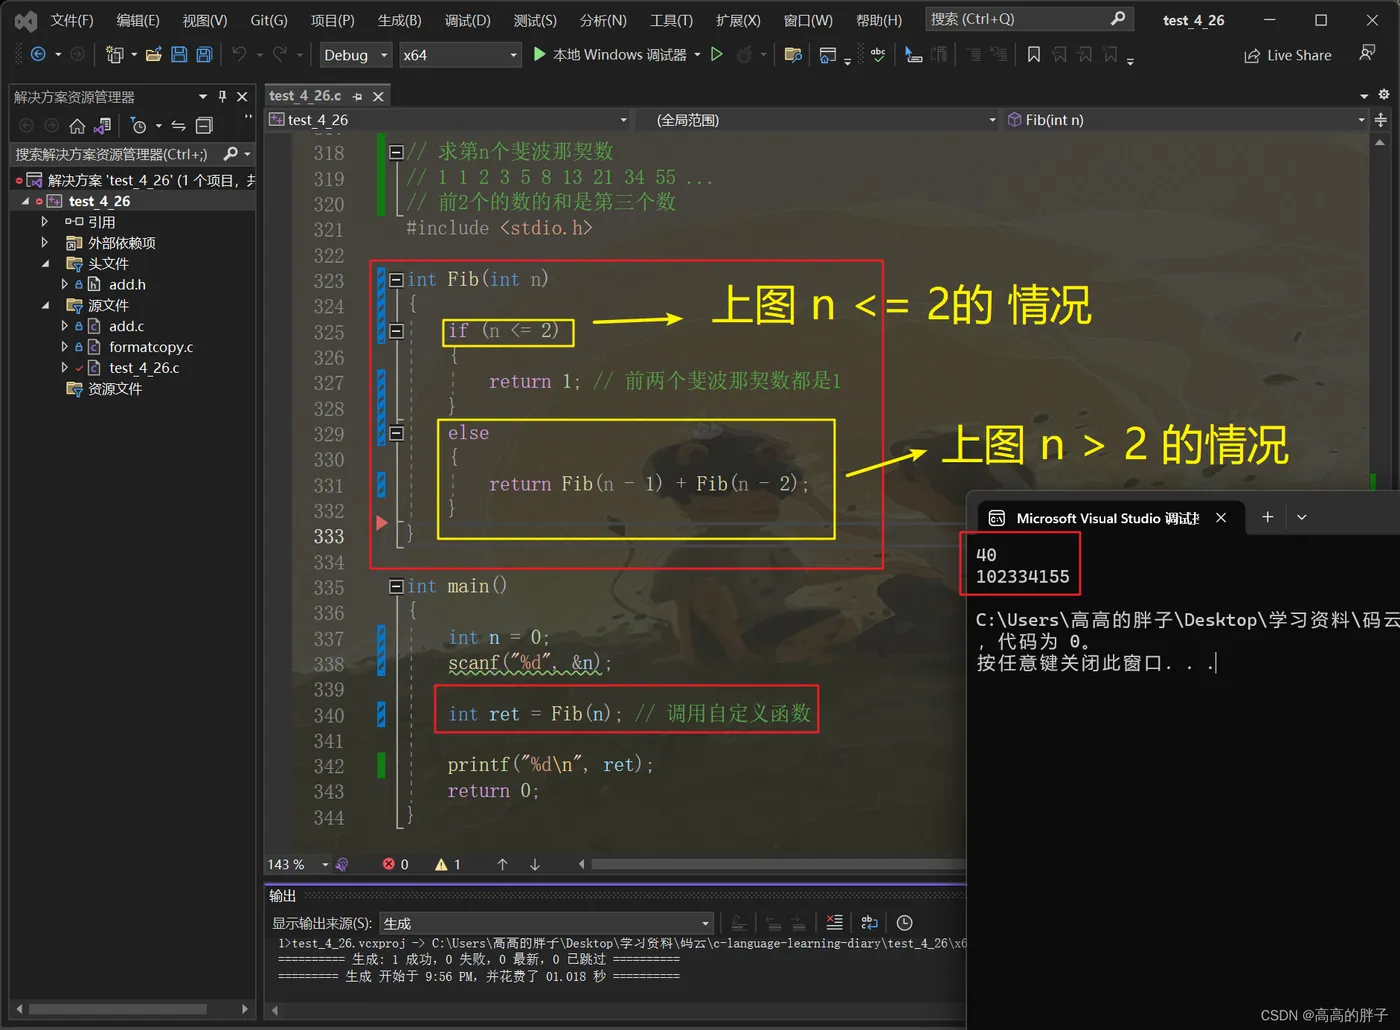Save the current file with the single disk icon

click(179, 55)
